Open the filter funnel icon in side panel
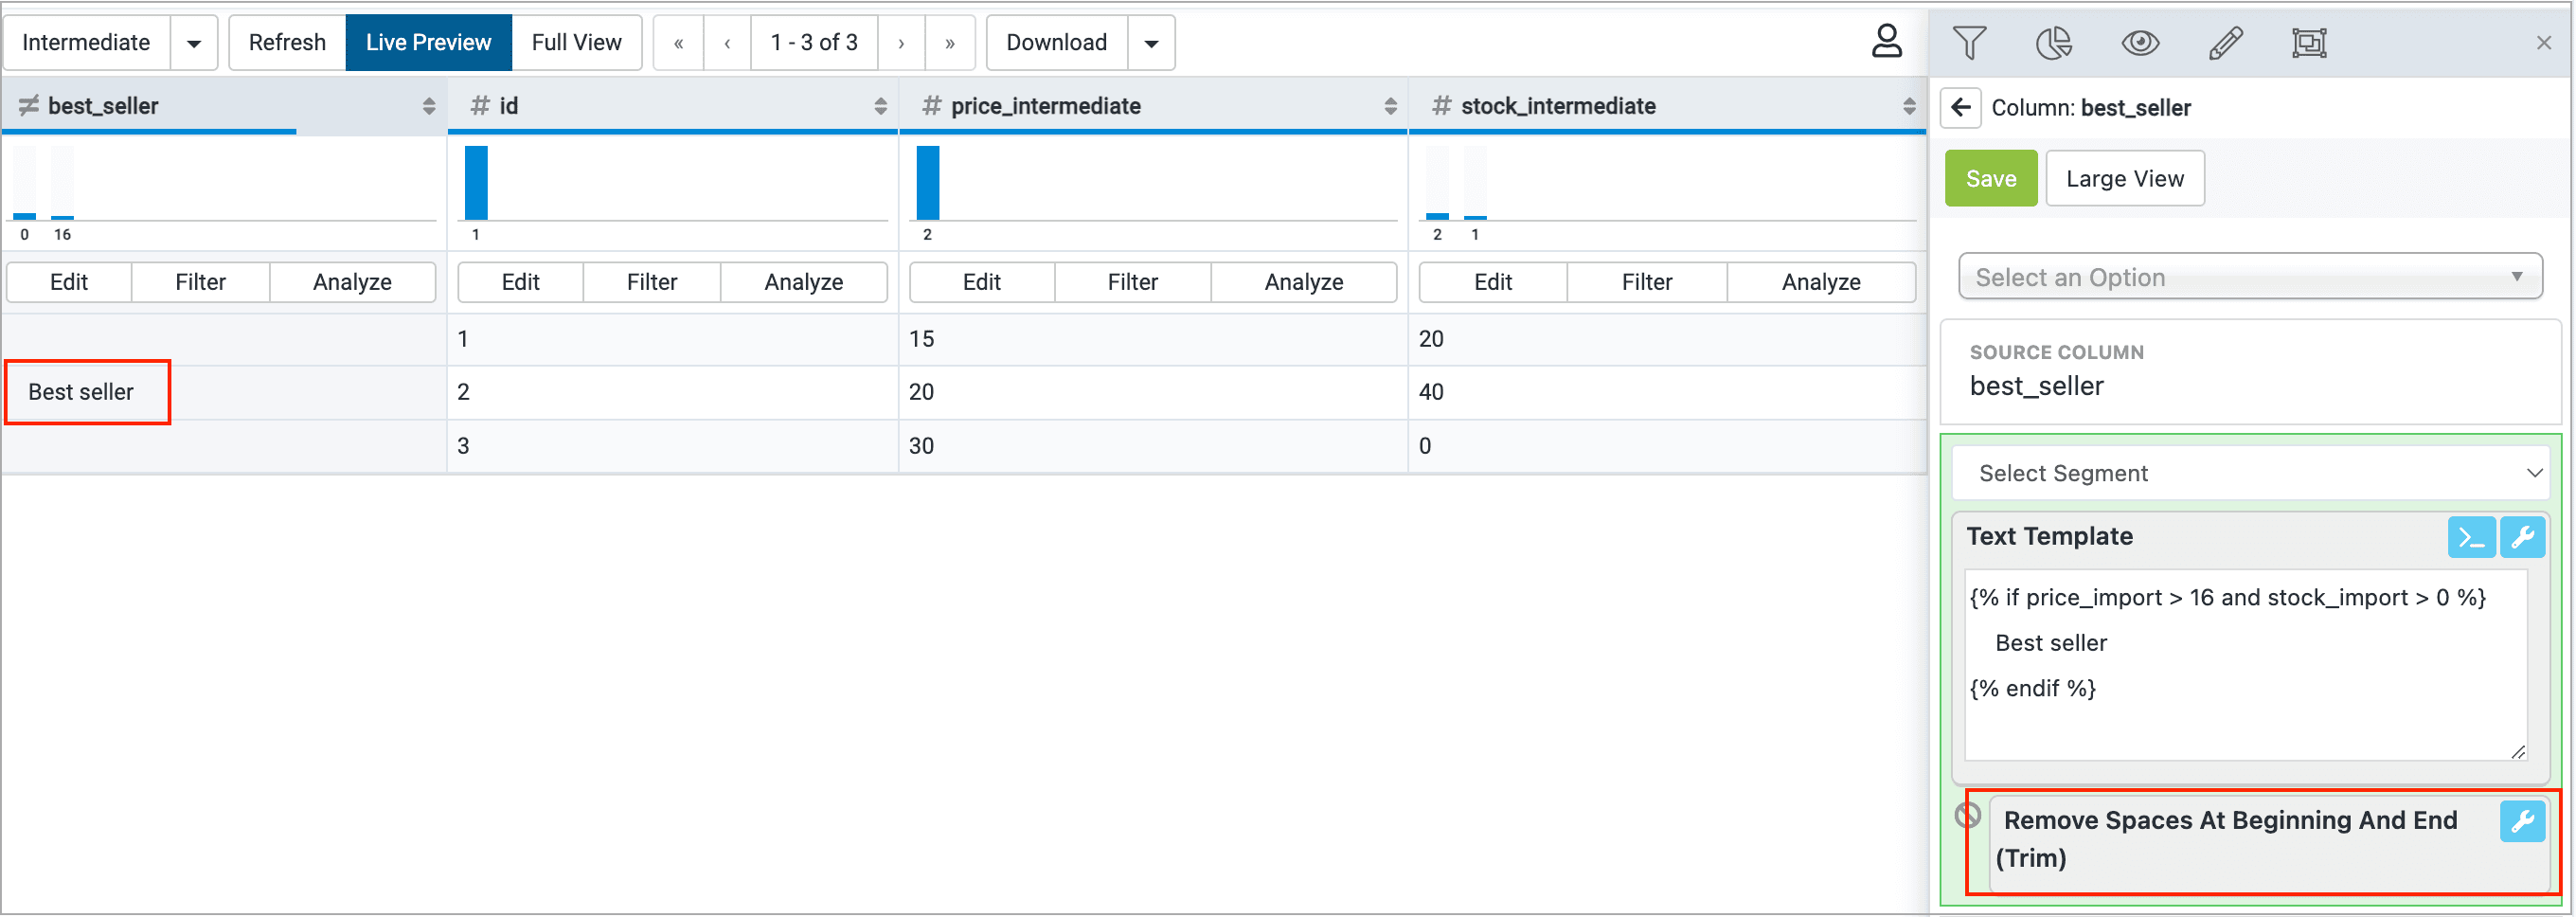The width and height of the screenshot is (2576, 917). (x=1969, y=43)
